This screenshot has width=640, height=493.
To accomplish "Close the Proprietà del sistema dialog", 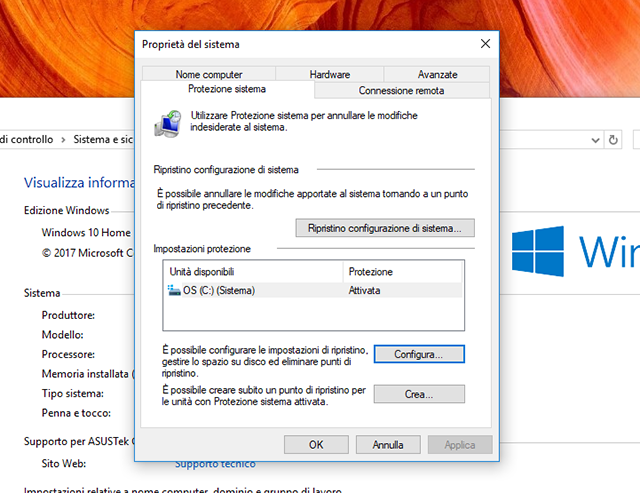I will click(x=485, y=44).
